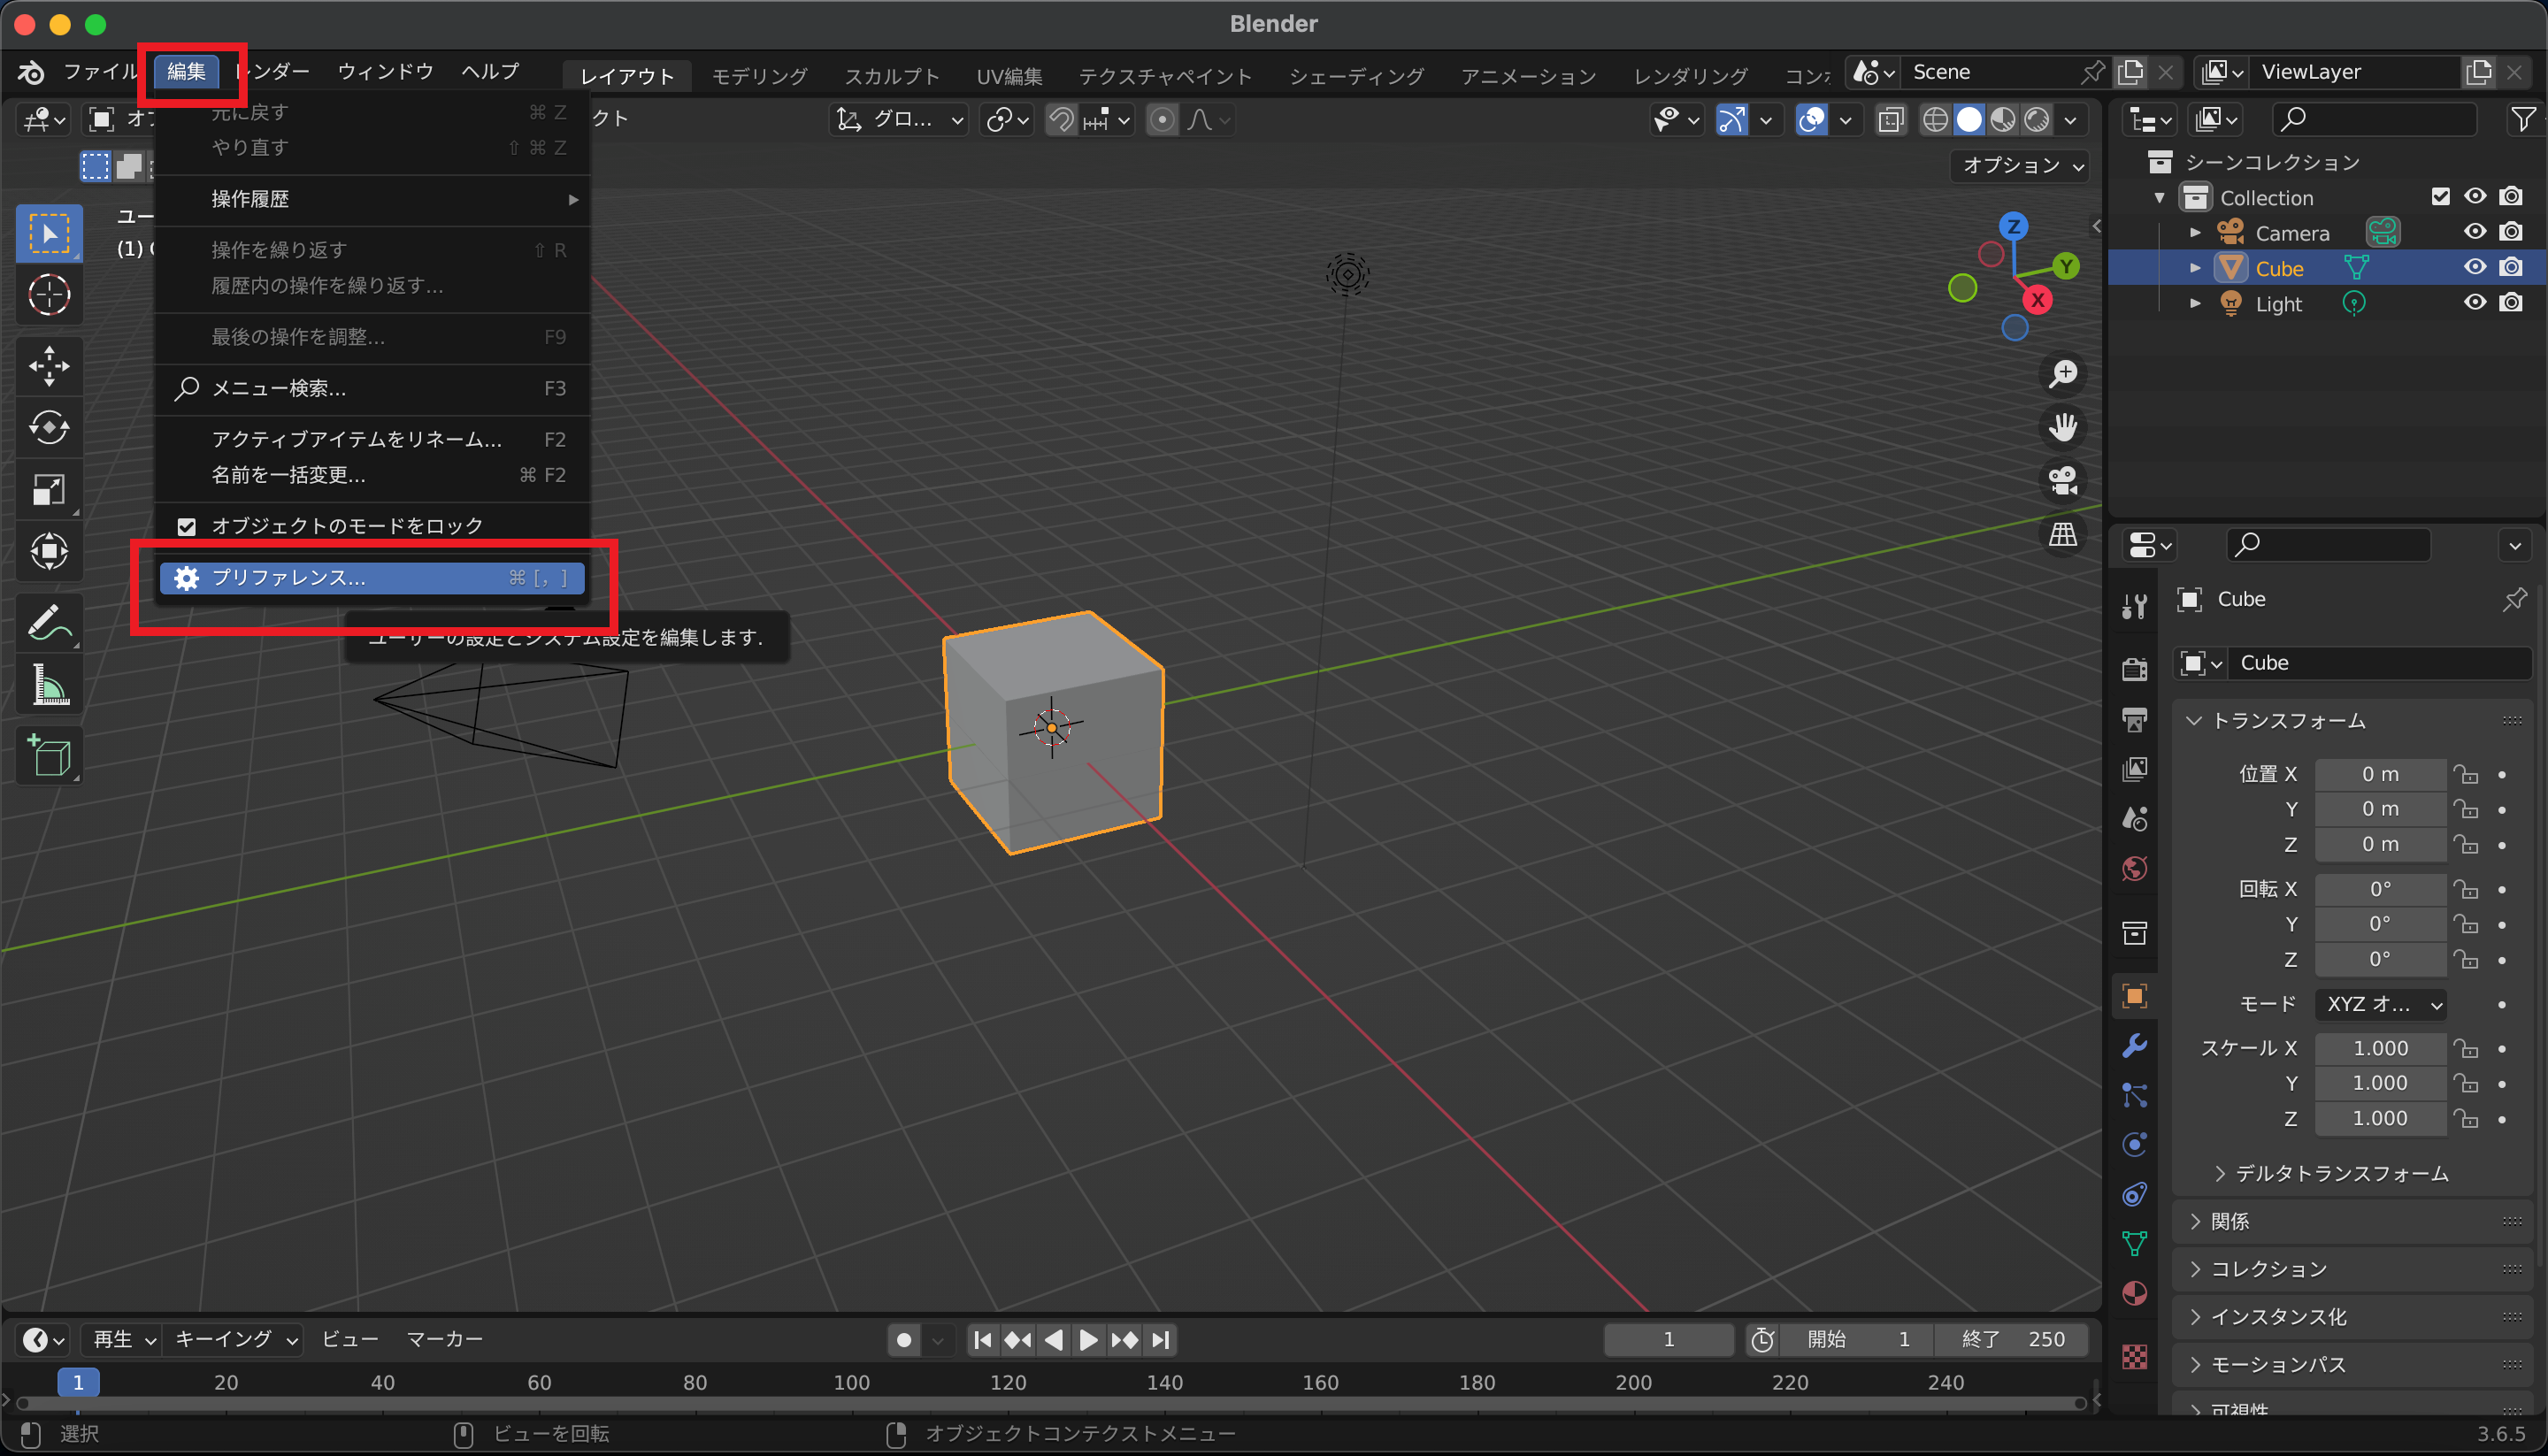This screenshot has width=2548, height=1456.
Task: Select the Move tool in toolbar
Action: tap(48, 365)
